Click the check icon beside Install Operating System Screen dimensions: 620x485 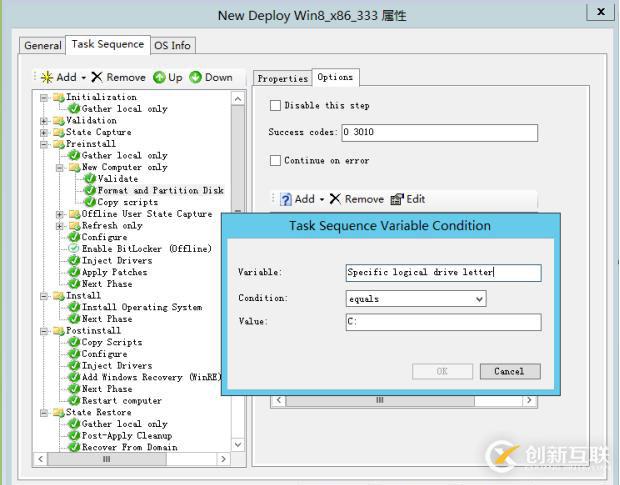click(x=74, y=307)
